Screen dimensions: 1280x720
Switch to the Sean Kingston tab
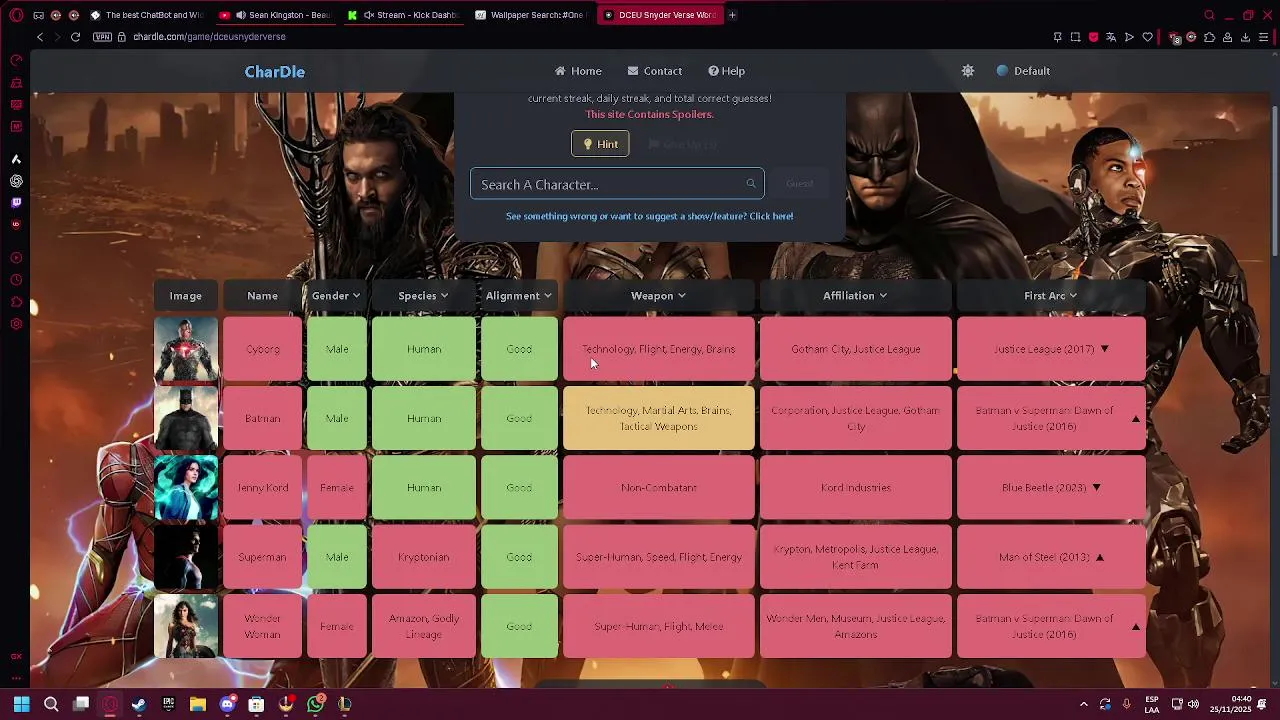[x=273, y=15]
